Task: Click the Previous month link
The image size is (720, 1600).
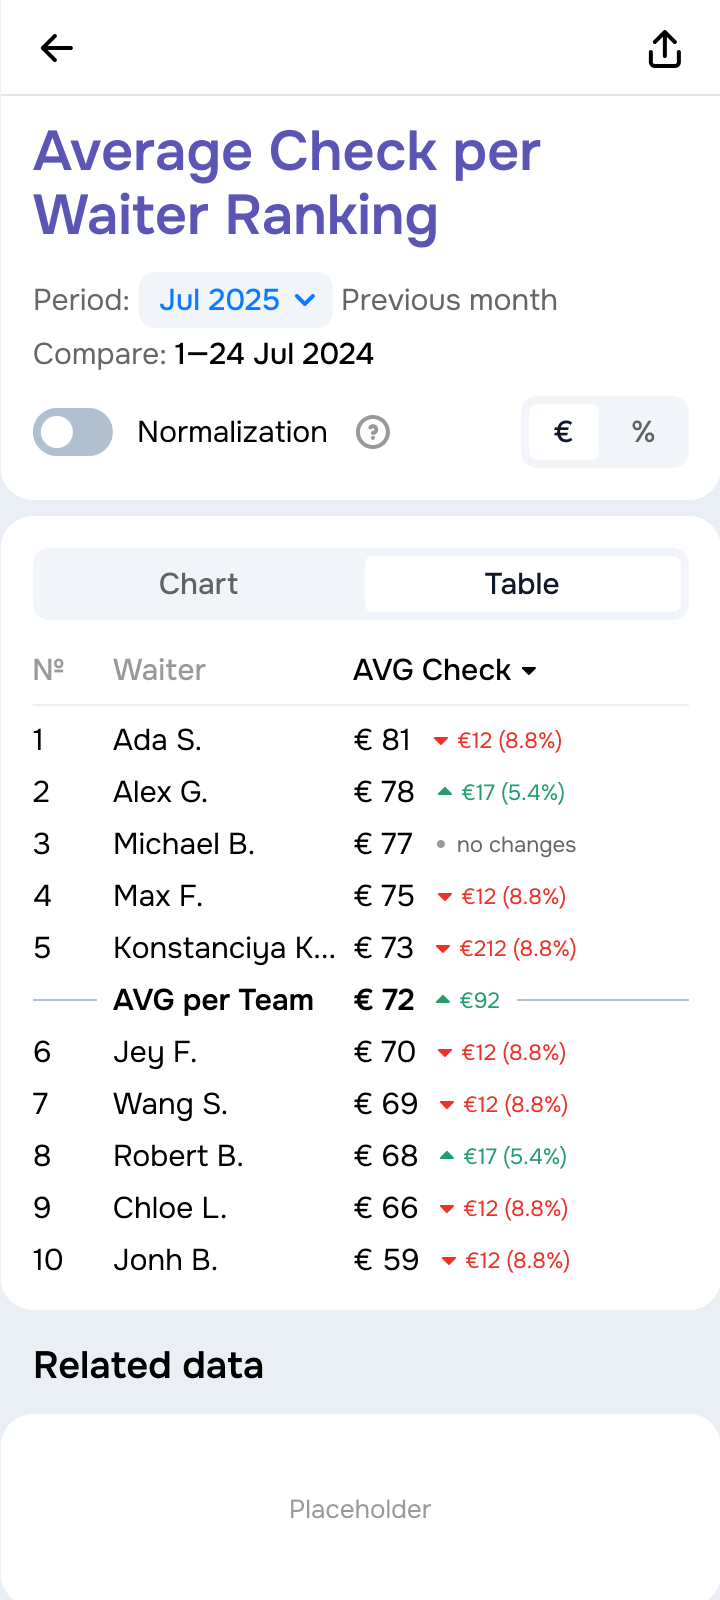Action: coord(449,300)
